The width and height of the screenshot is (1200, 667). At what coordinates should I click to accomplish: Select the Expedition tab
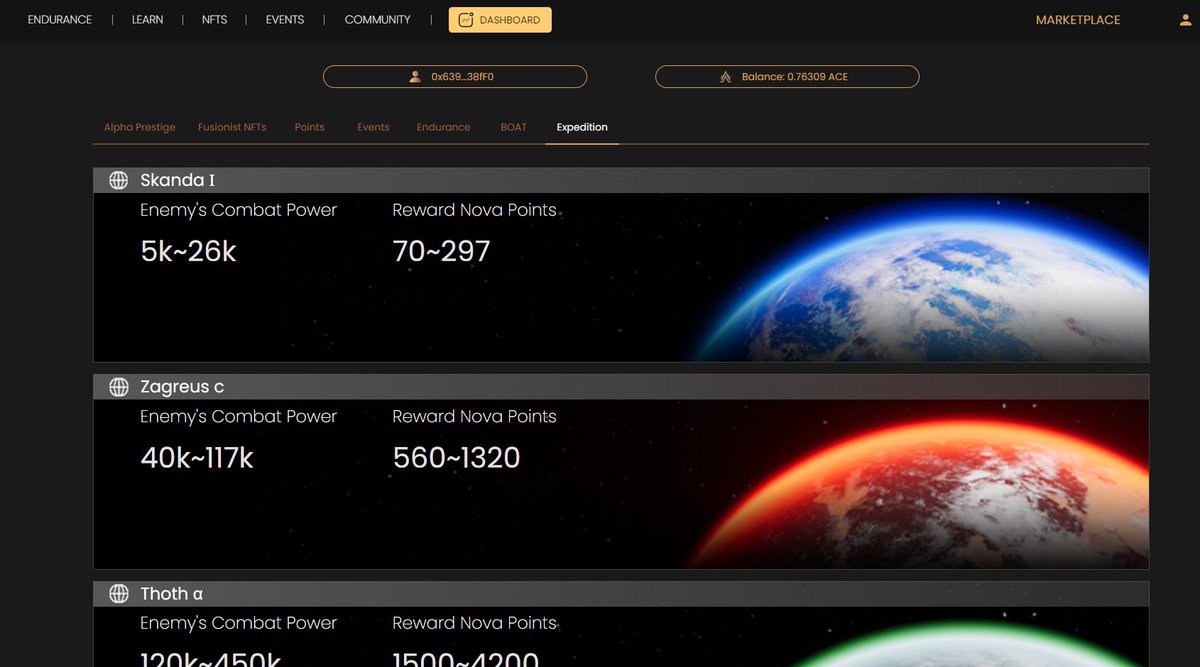coord(582,127)
